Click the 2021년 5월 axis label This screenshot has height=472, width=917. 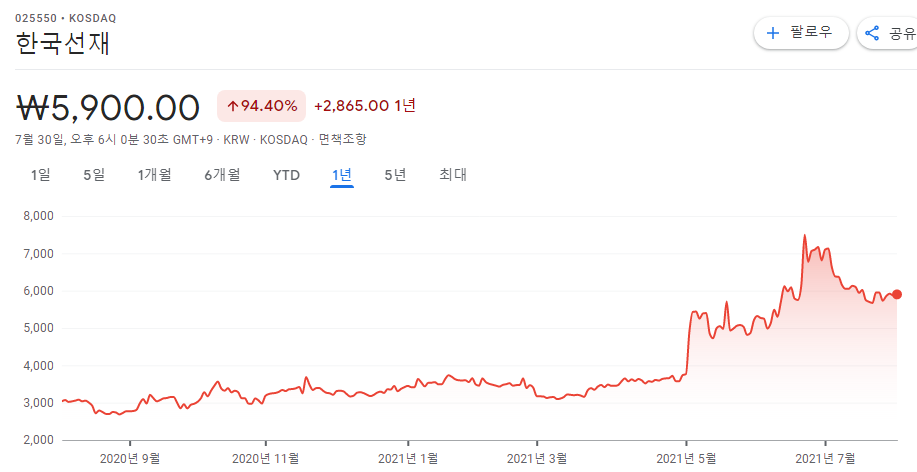687,459
